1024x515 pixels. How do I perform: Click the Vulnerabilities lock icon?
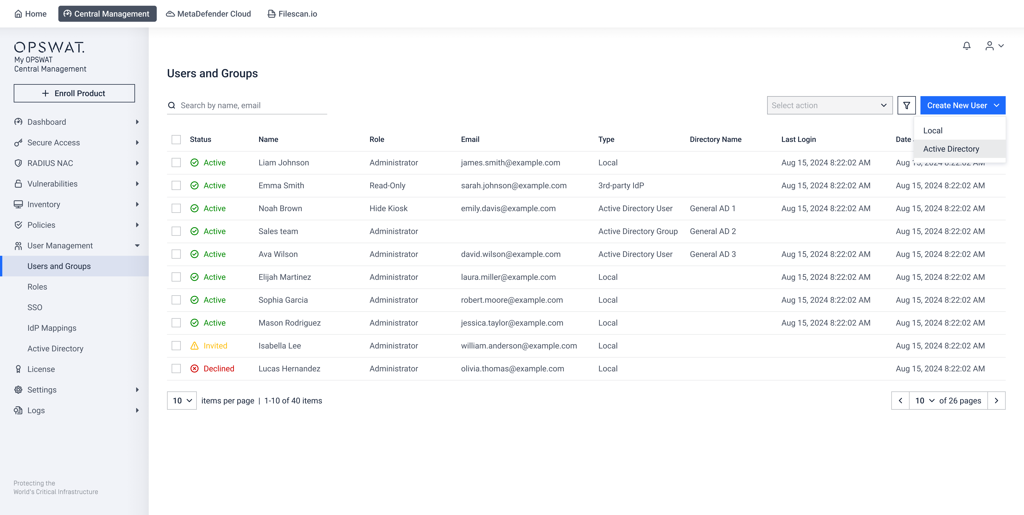tap(18, 184)
